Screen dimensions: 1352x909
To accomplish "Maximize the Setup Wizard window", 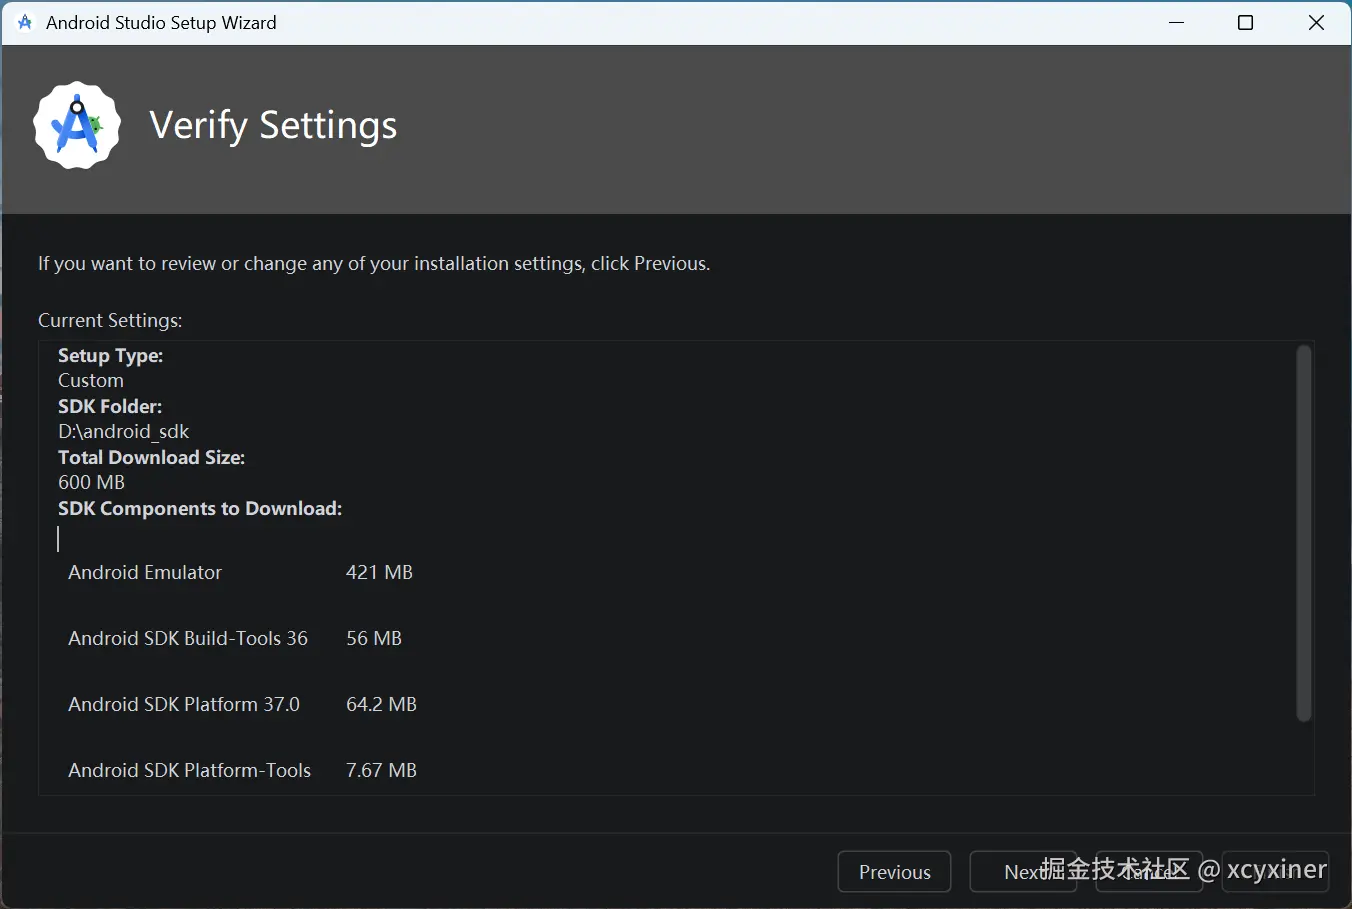I will 1245,22.
